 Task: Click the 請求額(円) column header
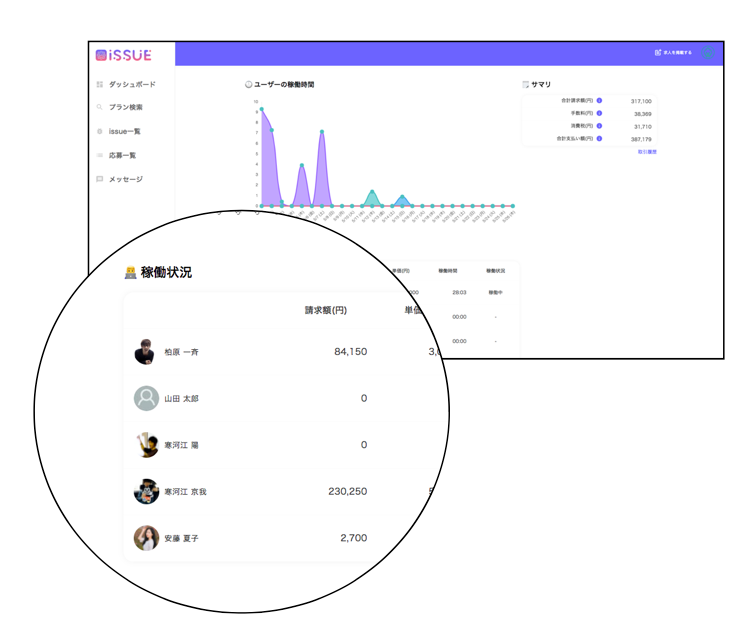(326, 310)
